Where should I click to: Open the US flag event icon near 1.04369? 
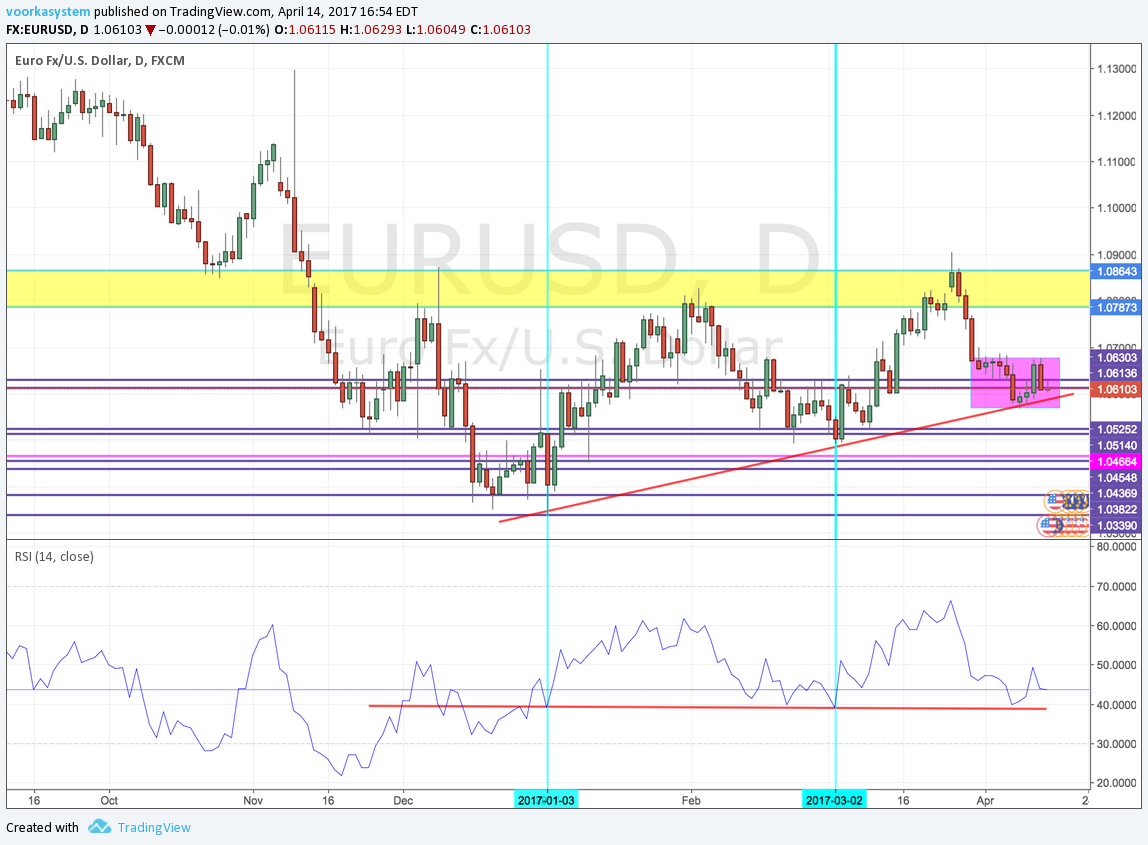[x=1054, y=501]
